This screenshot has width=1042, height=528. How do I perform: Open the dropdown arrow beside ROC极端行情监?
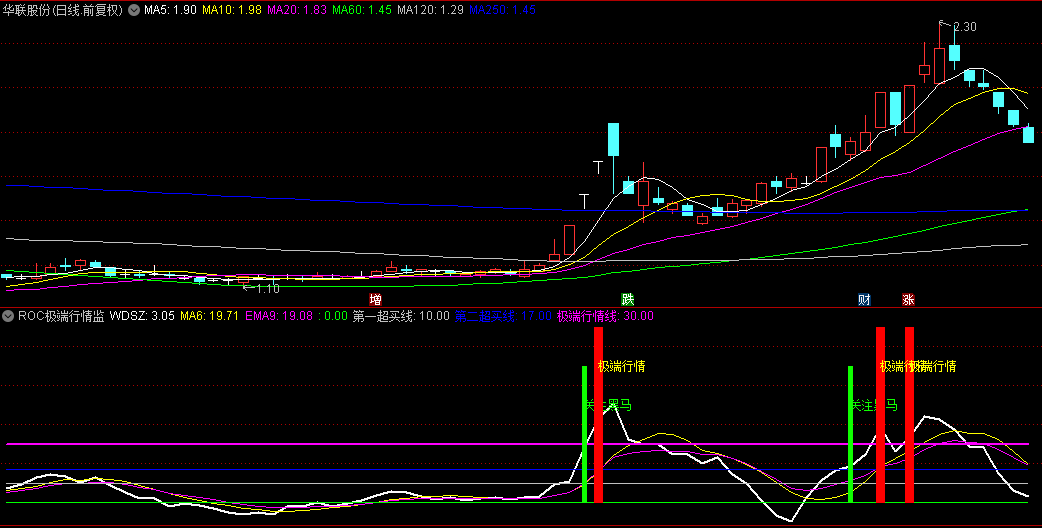[x=9, y=315]
